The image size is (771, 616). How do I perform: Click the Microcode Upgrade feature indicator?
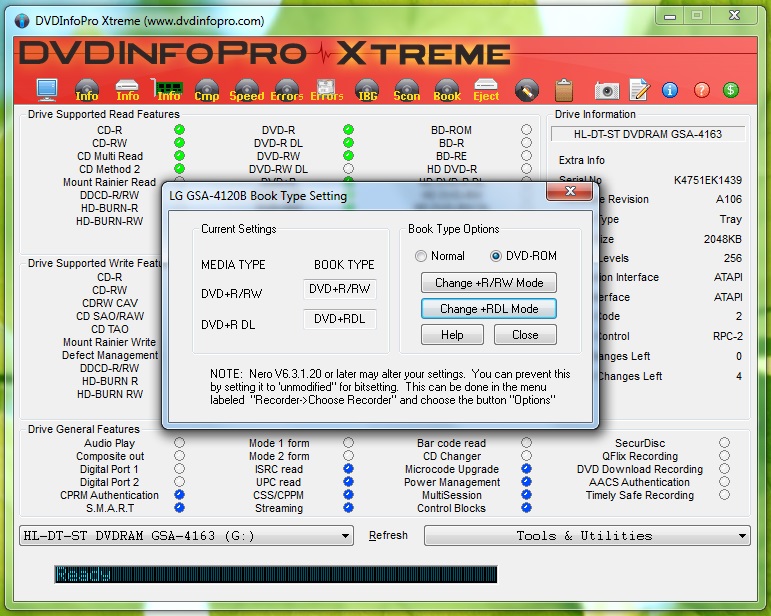coord(526,469)
